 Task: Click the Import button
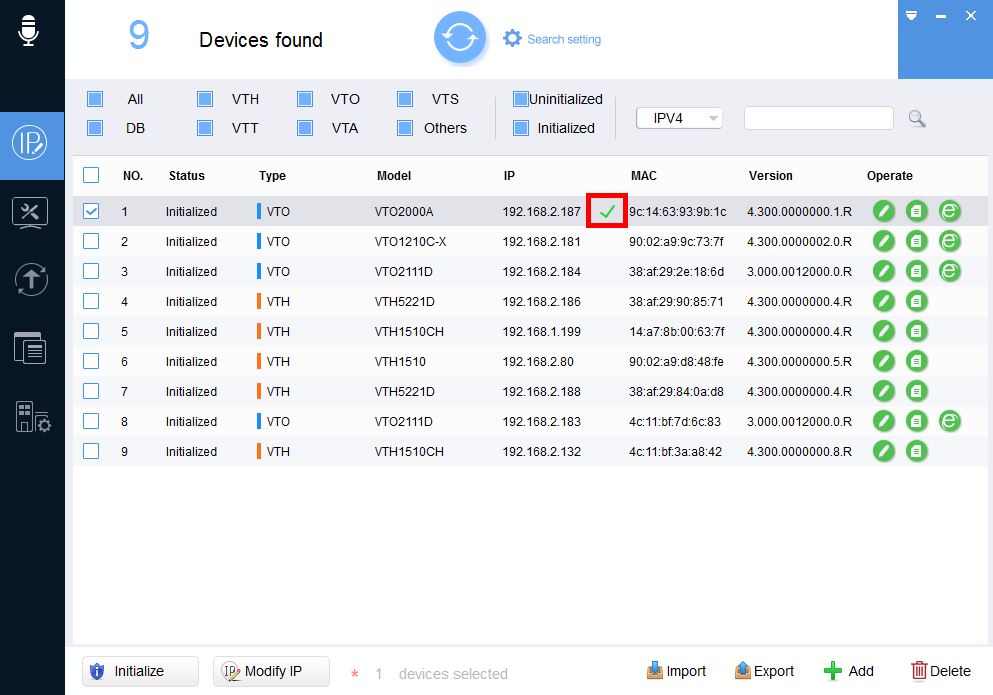pyautogui.click(x=676, y=671)
